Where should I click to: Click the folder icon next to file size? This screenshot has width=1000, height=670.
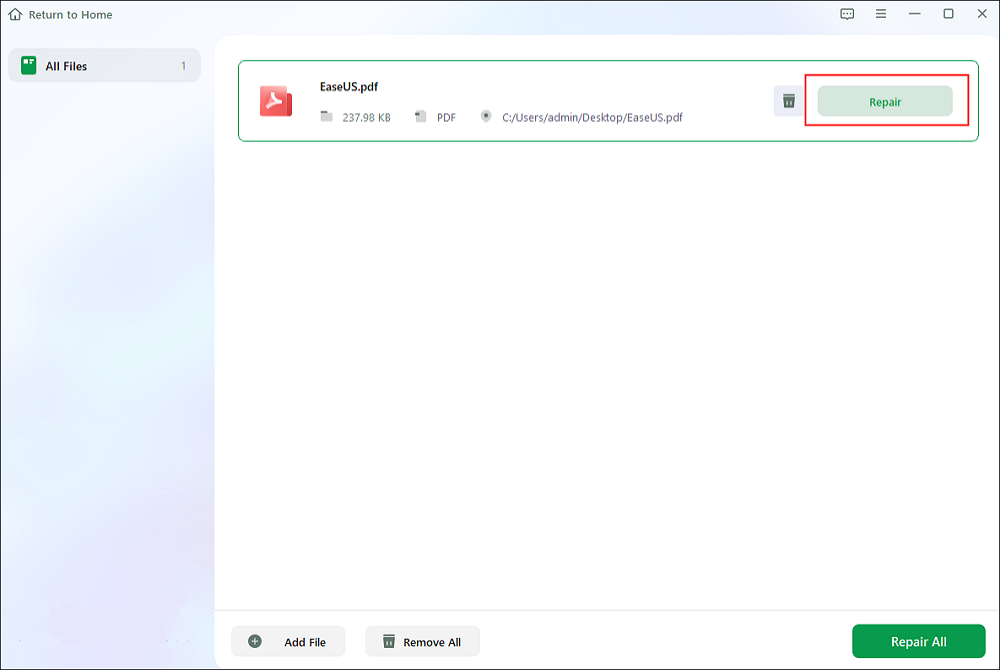coord(327,116)
